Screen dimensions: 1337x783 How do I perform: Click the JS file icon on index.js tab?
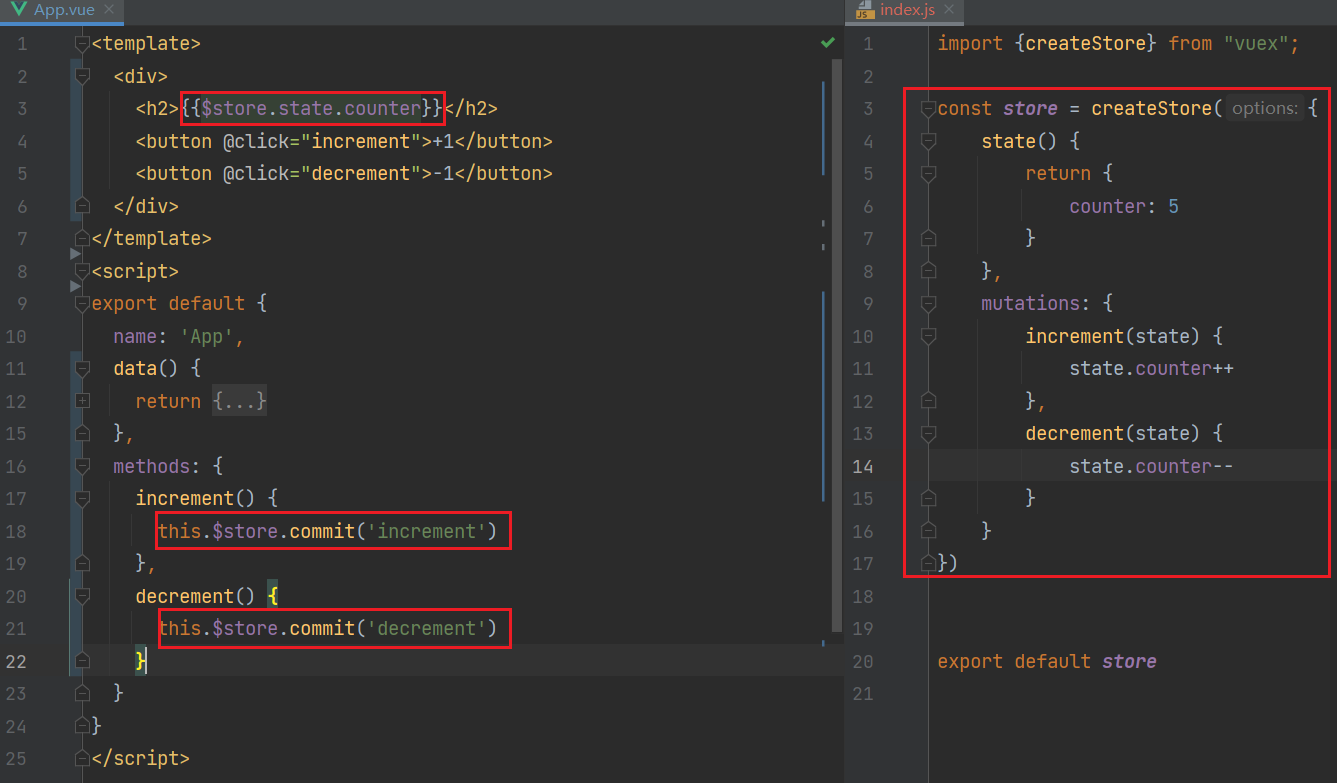(x=863, y=10)
